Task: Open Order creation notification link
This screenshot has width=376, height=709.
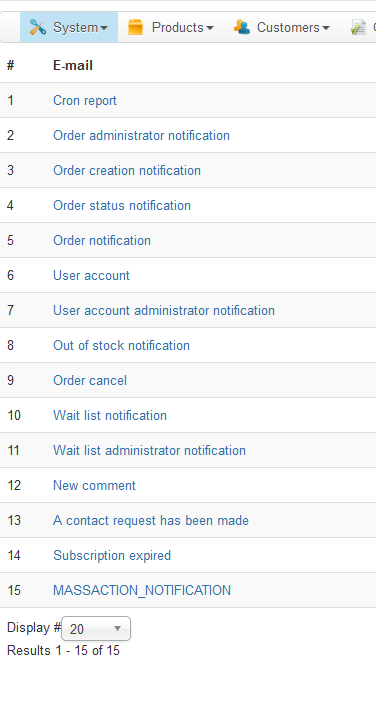Action: click(127, 170)
